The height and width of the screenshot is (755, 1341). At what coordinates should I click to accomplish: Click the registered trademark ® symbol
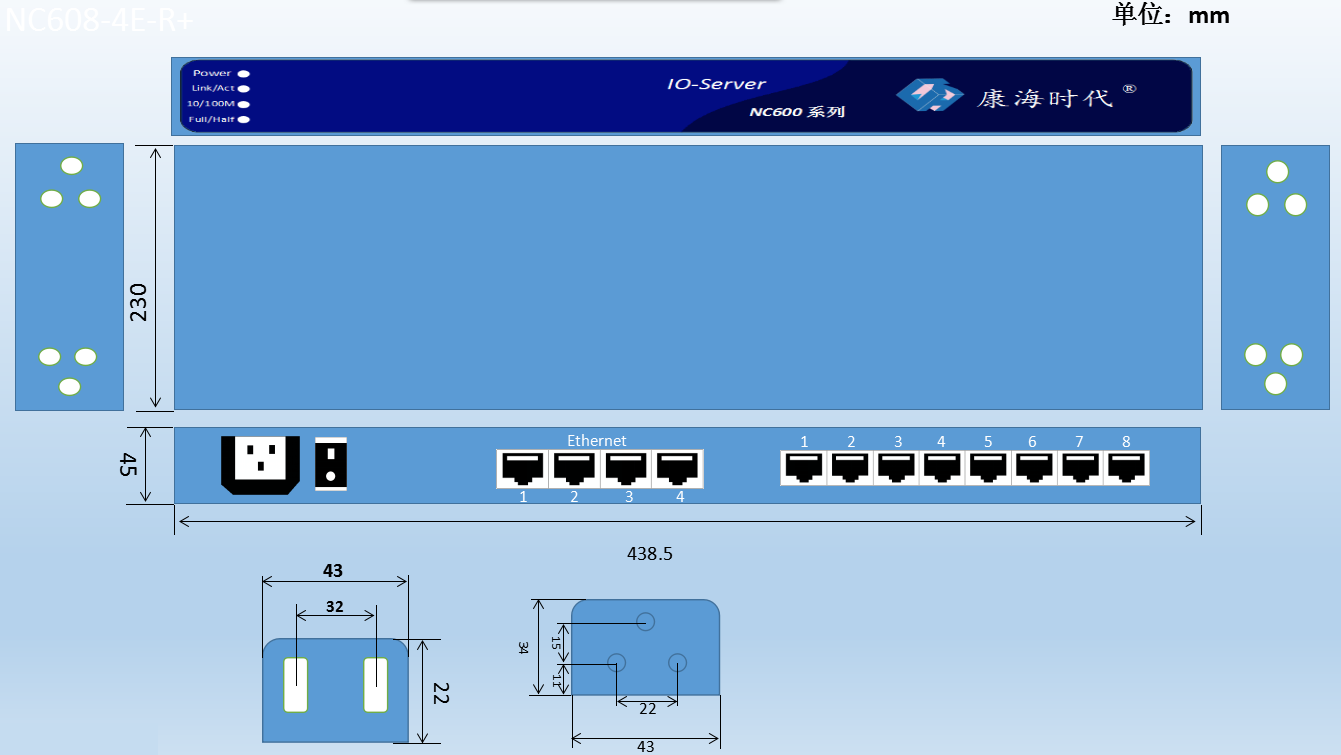point(1129,88)
